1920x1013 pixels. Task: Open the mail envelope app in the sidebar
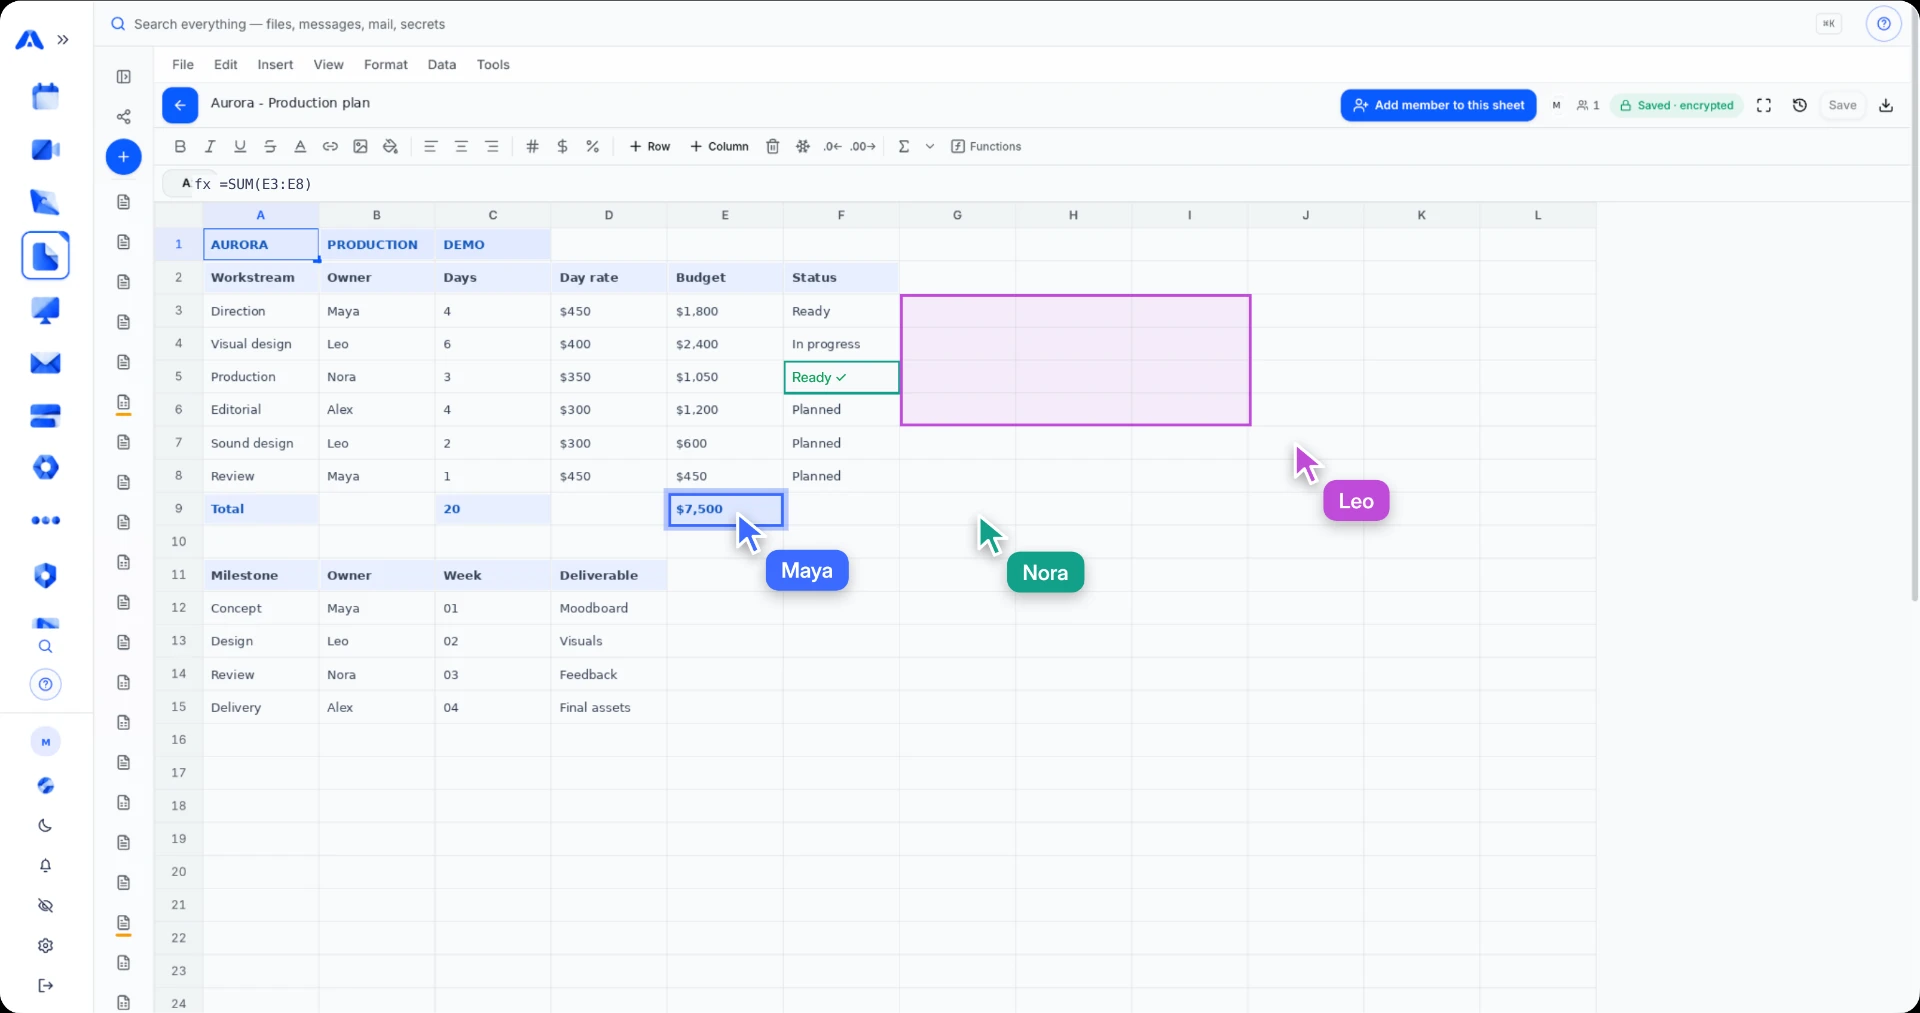click(45, 363)
